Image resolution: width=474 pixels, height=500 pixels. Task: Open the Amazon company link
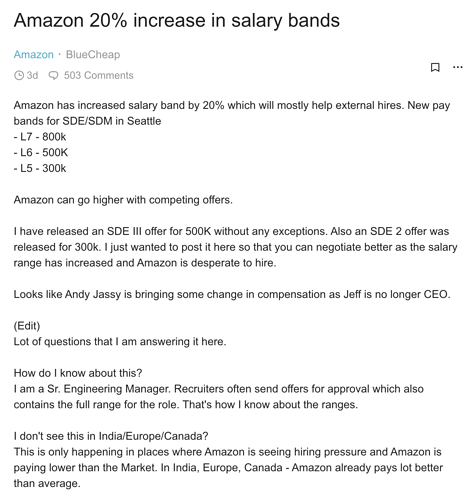pyautogui.click(x=33, y=54)
